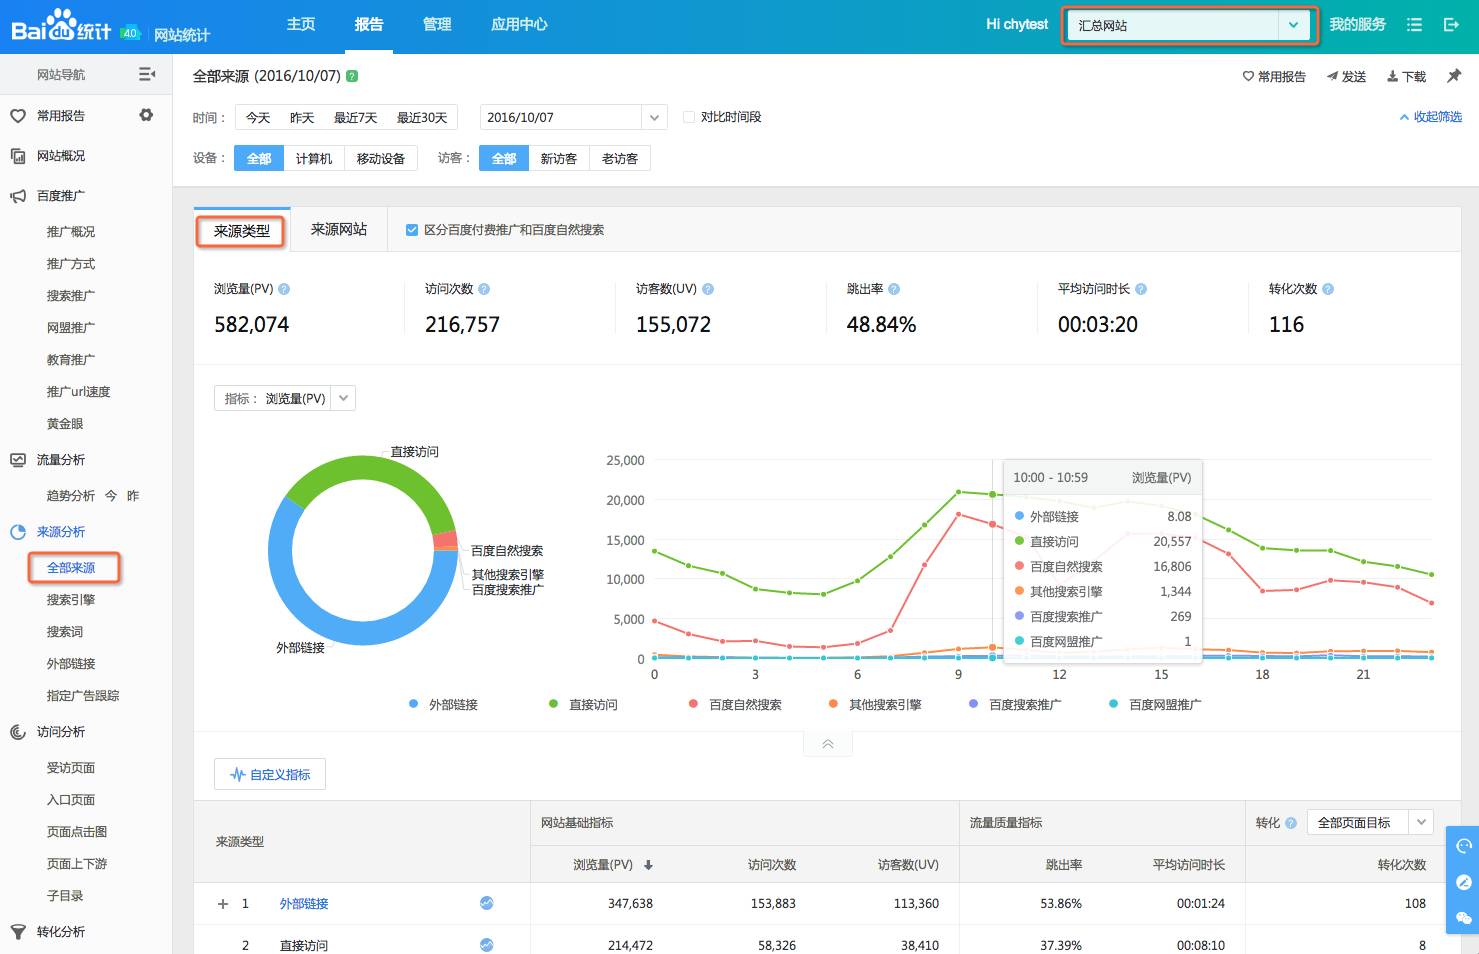
Task: Click trend chart icon in 外部链接 row
Action: 487,903
